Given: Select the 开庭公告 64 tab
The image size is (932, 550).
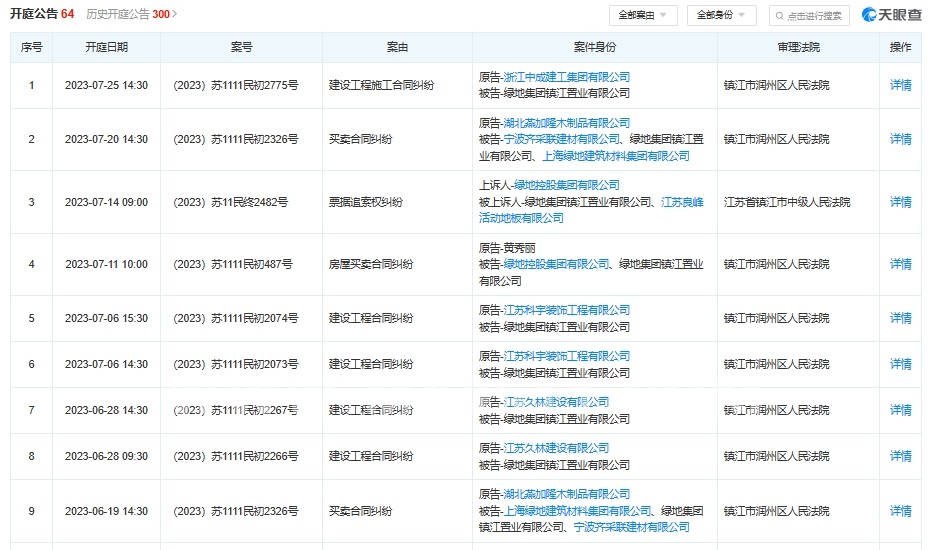Looking at the screenshot, I should coord(42,14).
